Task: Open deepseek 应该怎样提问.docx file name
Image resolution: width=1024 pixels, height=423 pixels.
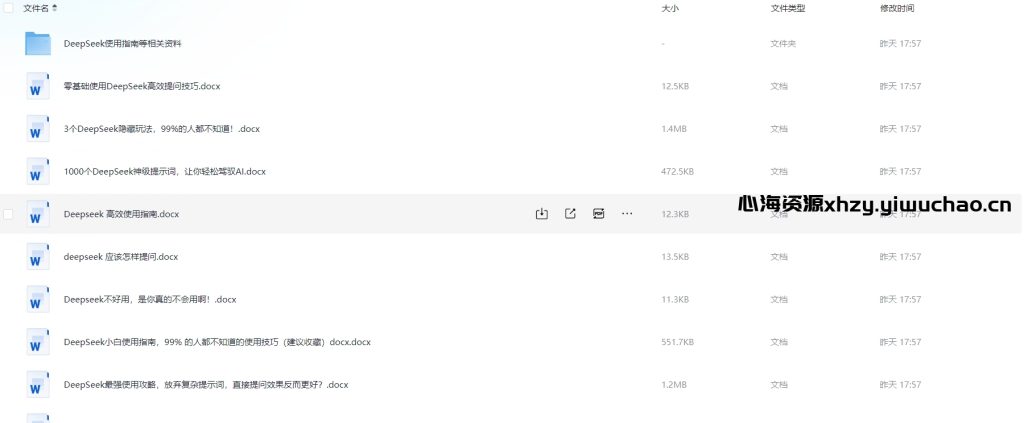Action: pos(121,257)
